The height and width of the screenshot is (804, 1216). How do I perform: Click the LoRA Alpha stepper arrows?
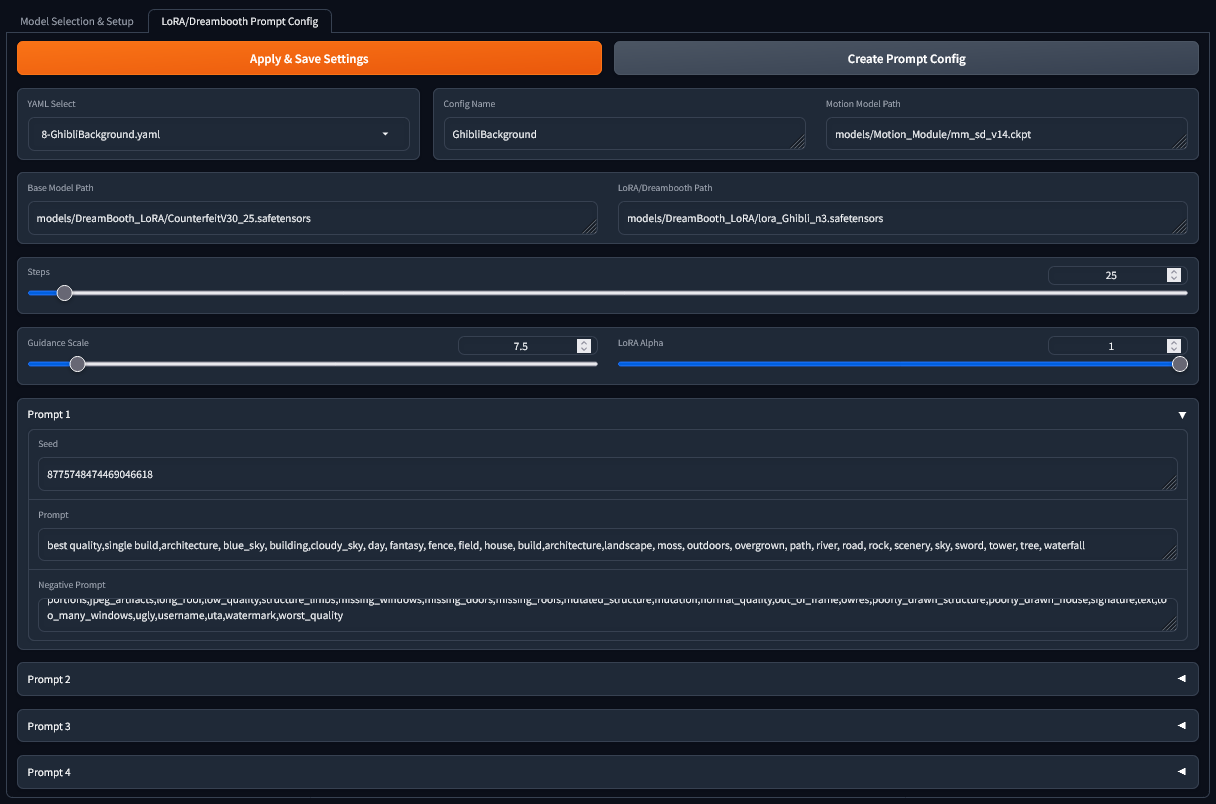[x=1174, y=346]
